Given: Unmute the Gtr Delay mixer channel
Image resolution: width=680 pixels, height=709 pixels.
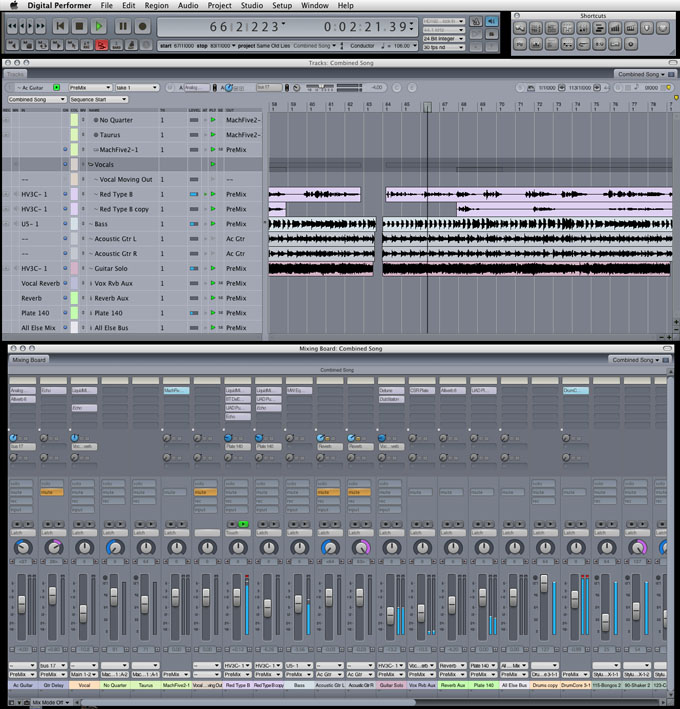Looking at the screenshot, I should 52,492.
